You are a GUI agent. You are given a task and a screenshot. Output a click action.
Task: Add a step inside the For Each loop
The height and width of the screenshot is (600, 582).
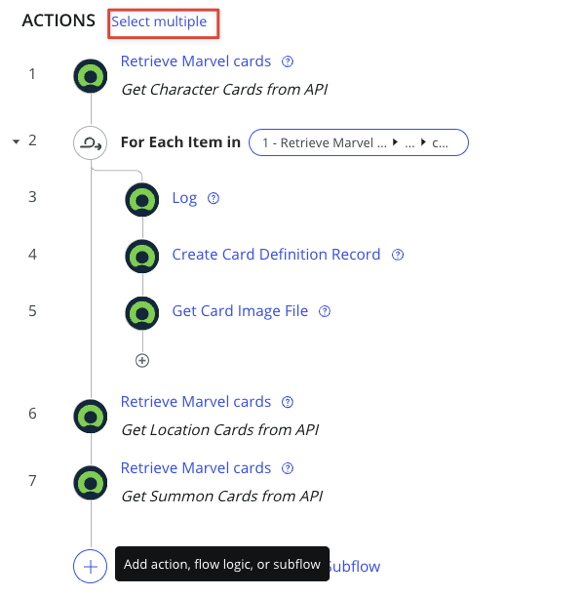tap(142, 360)
